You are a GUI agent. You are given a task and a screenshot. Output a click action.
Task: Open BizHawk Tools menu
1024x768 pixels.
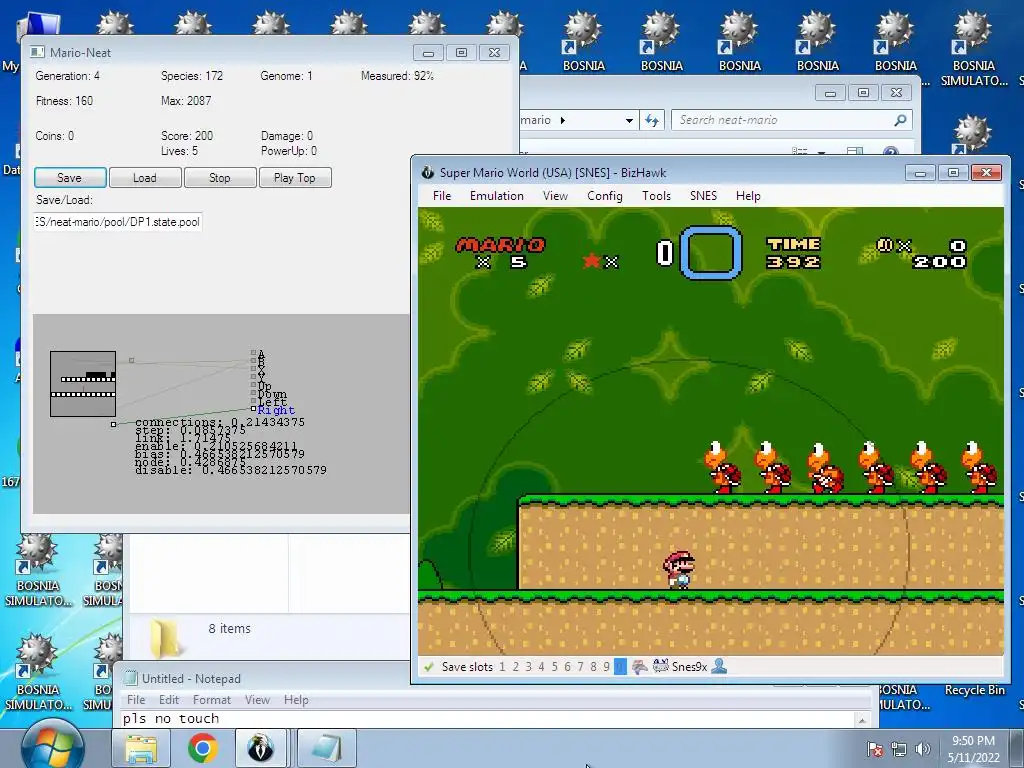point(656,196)
